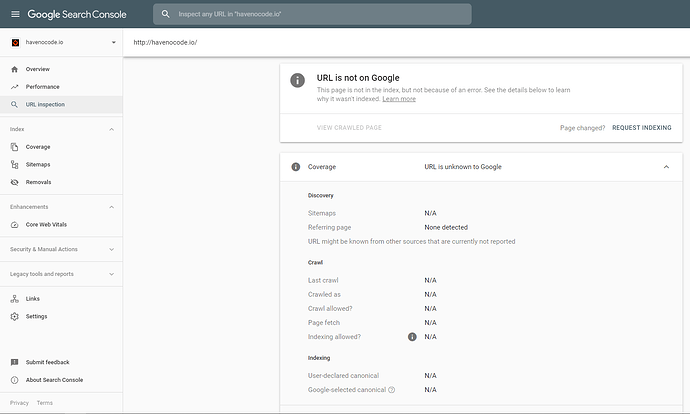Open the Coverage report in sidebar
The image size is (690, 414).
tap(38, 147)
